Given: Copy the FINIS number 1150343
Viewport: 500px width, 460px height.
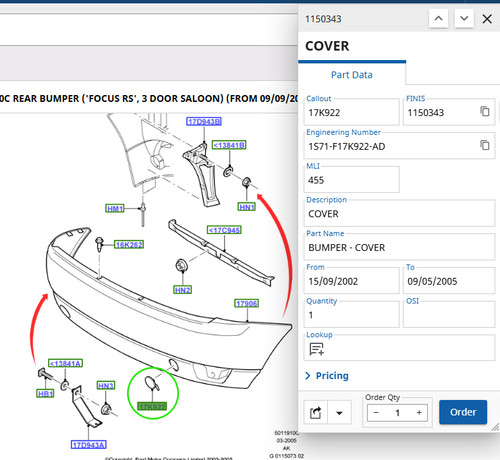Looking at the screenshot, I should click(485, 111).
